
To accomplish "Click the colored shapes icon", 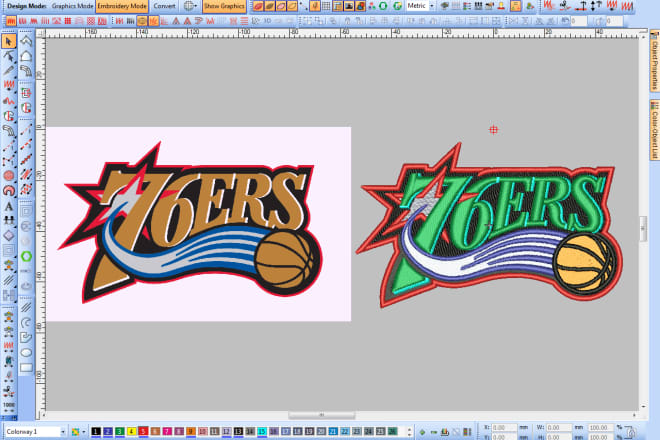I will tap(372, 6).
